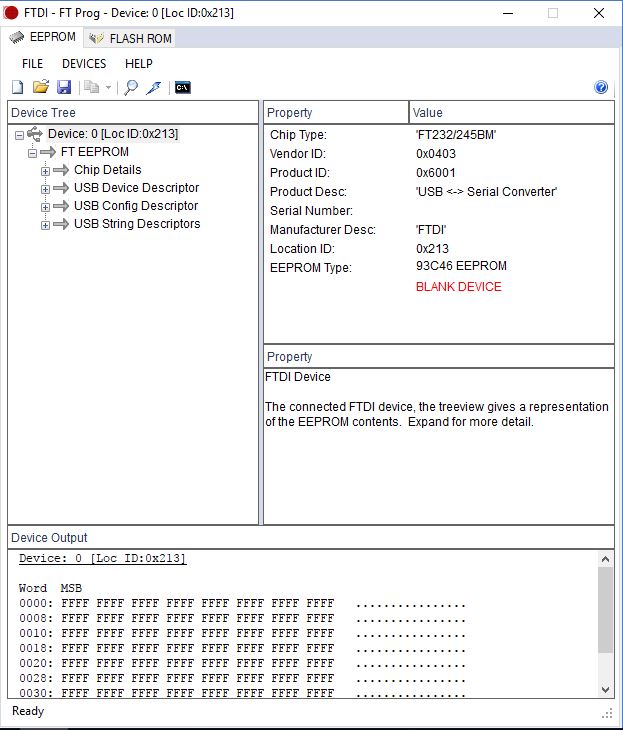Close the FT Prog window
This screenshot has width=623, height=730.
[x=599, y=13]
